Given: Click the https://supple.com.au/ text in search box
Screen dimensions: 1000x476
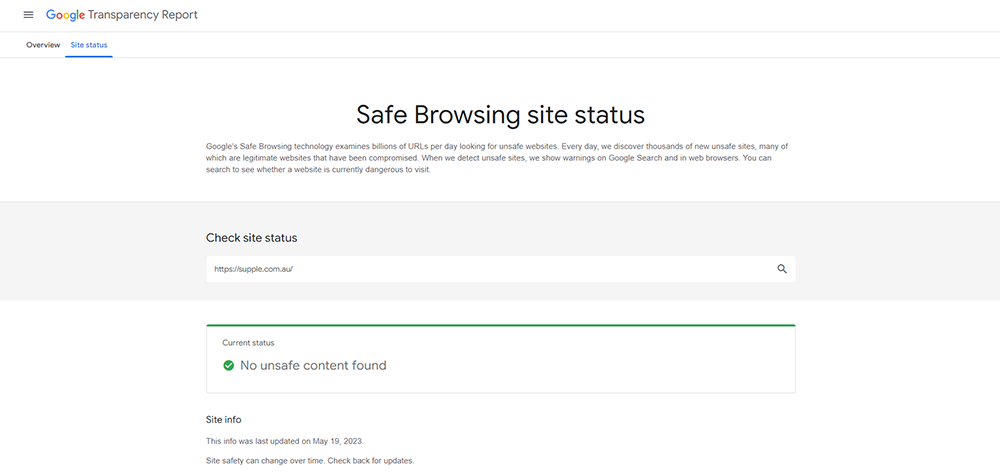Looking at the screenshot, I should pyautogui.click(x=253, y=269).
